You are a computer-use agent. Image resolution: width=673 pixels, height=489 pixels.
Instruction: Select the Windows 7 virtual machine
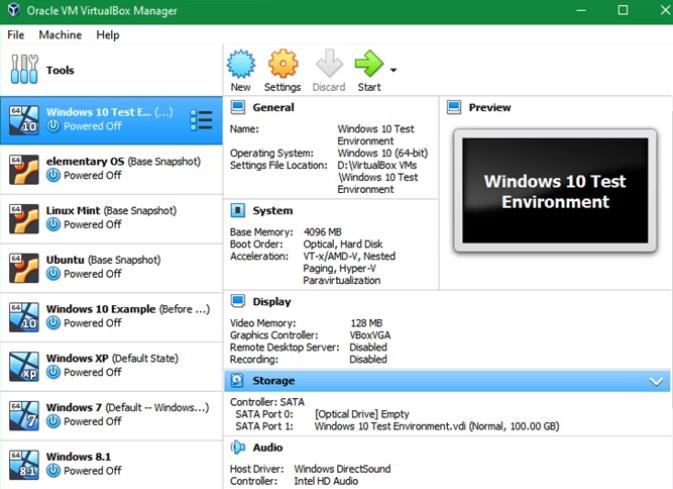[112, 416]
